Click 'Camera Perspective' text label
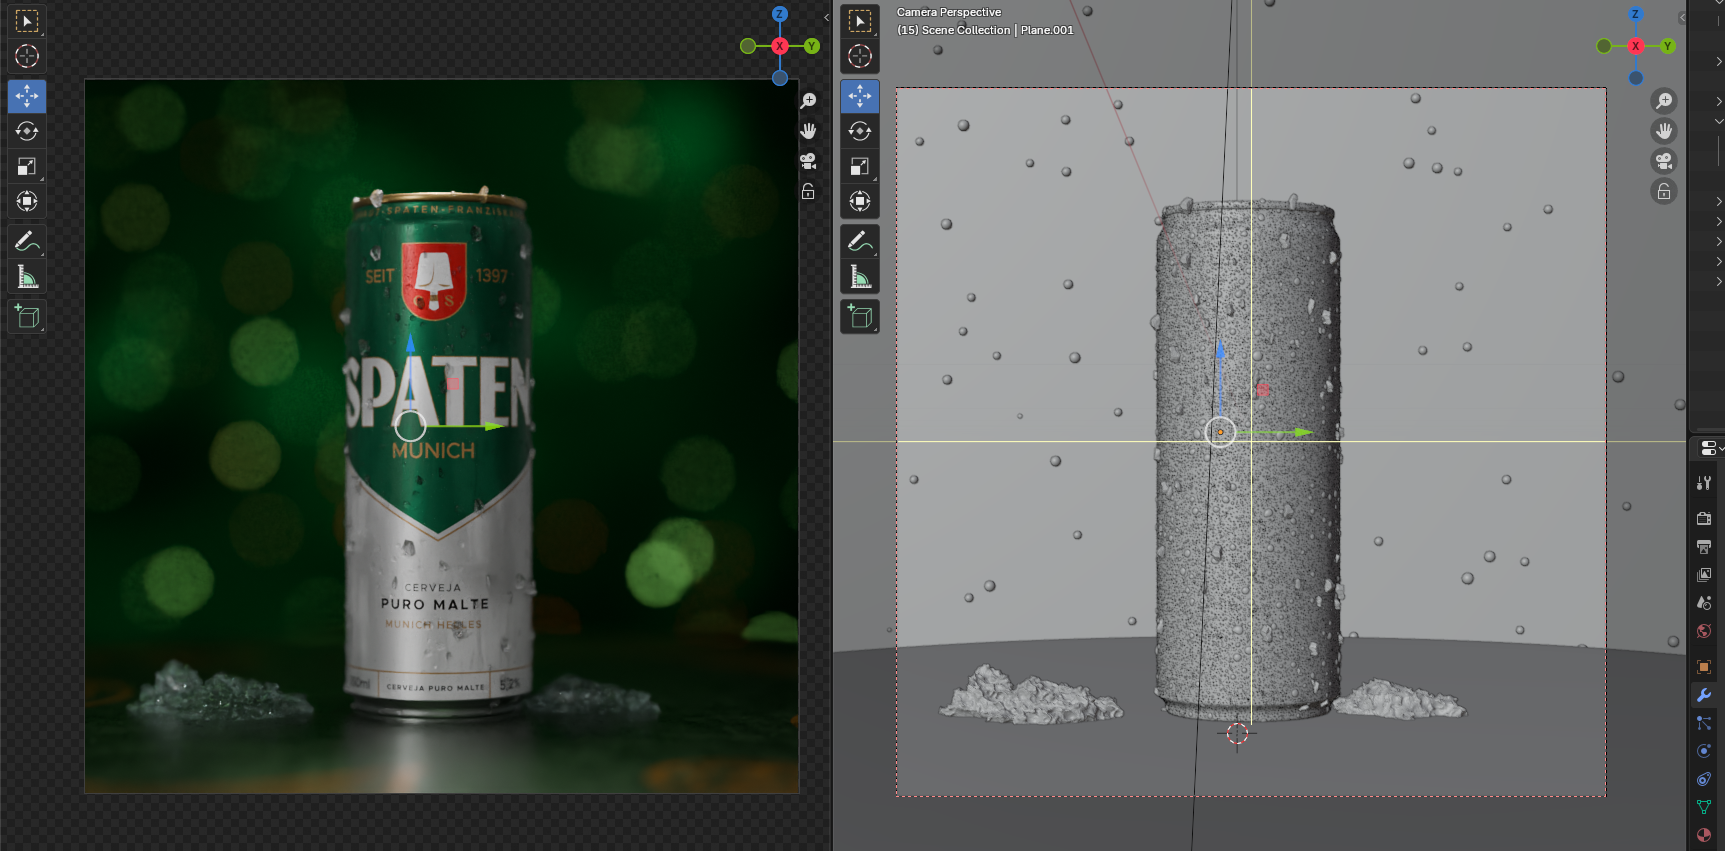Viewport: 1725px width, 851px height. click(x=949, y=12)
